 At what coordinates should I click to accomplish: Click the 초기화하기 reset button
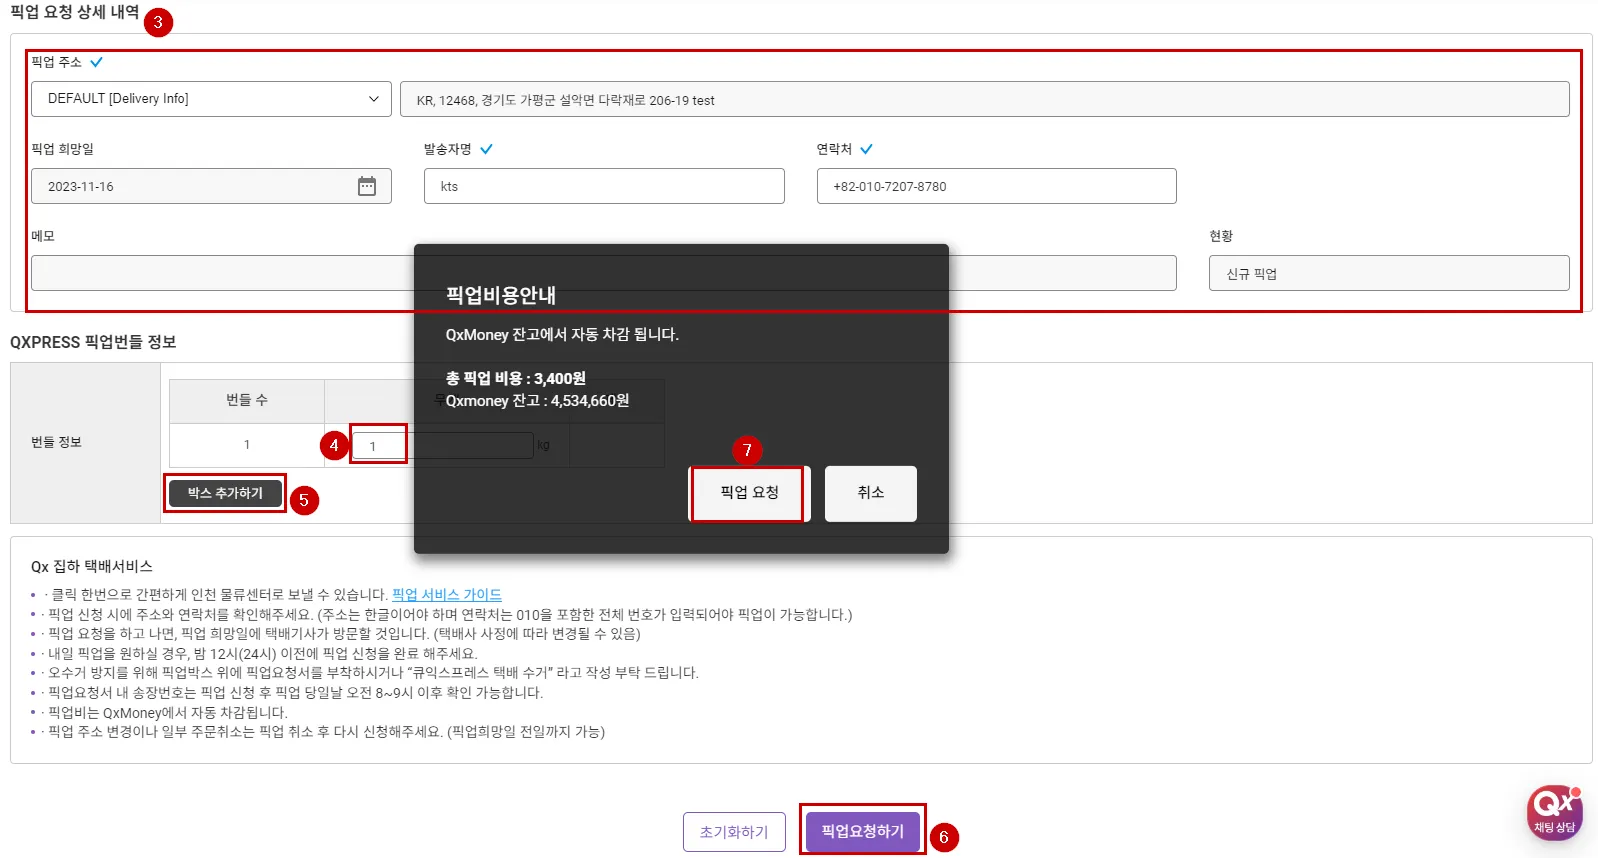tap(734, 832)
